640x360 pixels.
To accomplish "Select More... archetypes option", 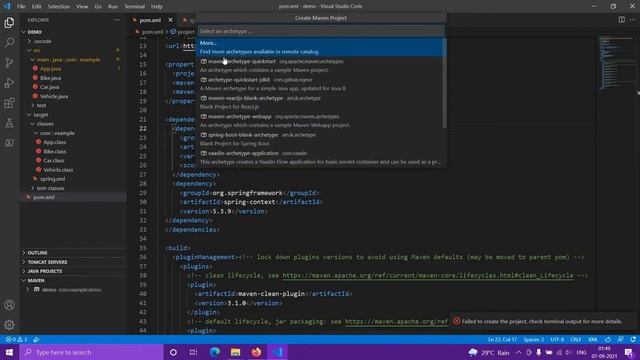I will coord(320,47).
